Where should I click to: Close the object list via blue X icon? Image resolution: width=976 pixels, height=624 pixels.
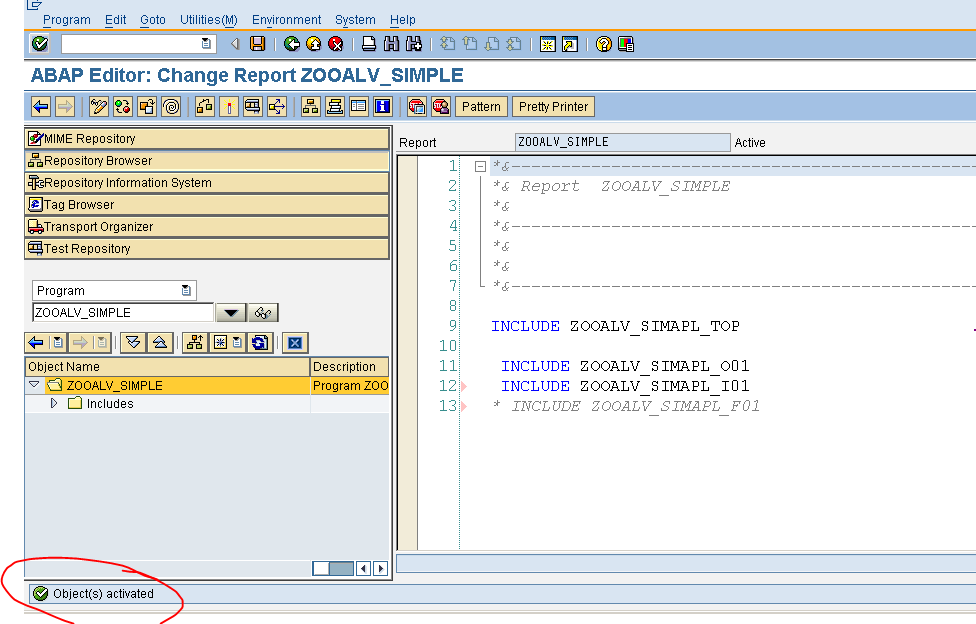(293, 340)
